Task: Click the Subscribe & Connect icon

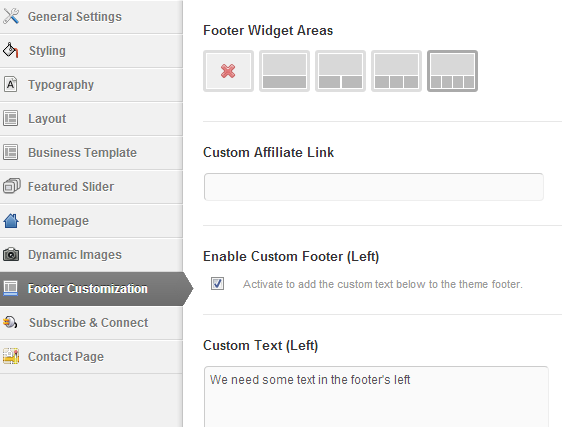Action: 10,322
